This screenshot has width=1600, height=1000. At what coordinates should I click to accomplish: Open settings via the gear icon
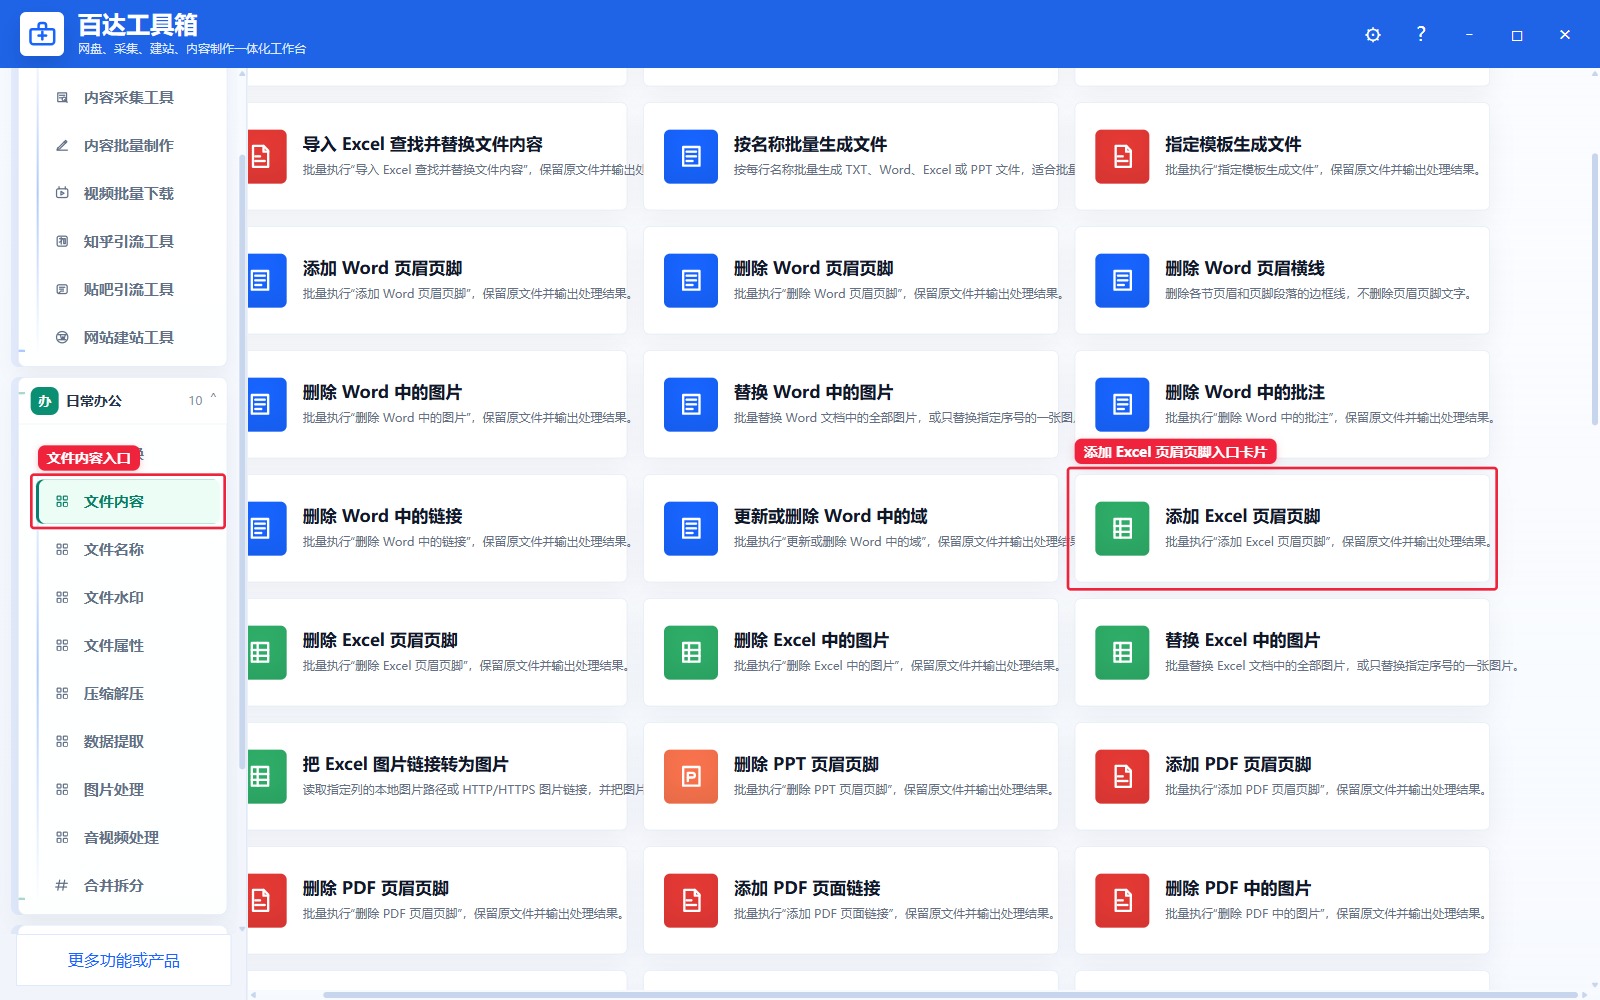(1373, 35)
